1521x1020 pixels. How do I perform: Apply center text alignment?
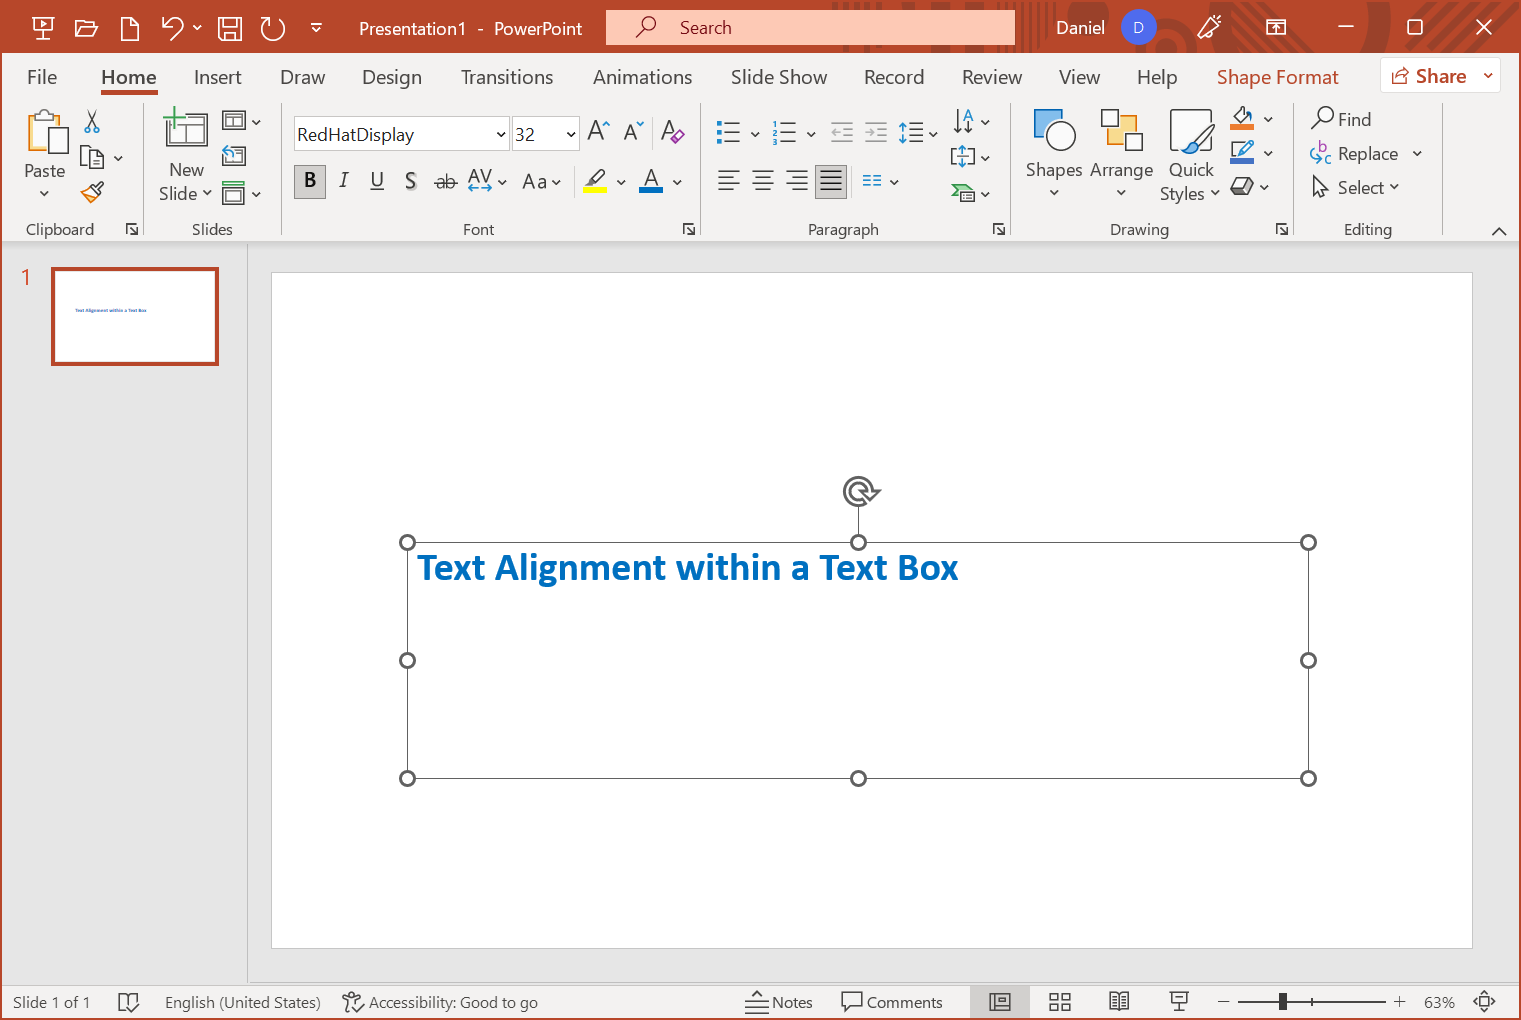762,181
